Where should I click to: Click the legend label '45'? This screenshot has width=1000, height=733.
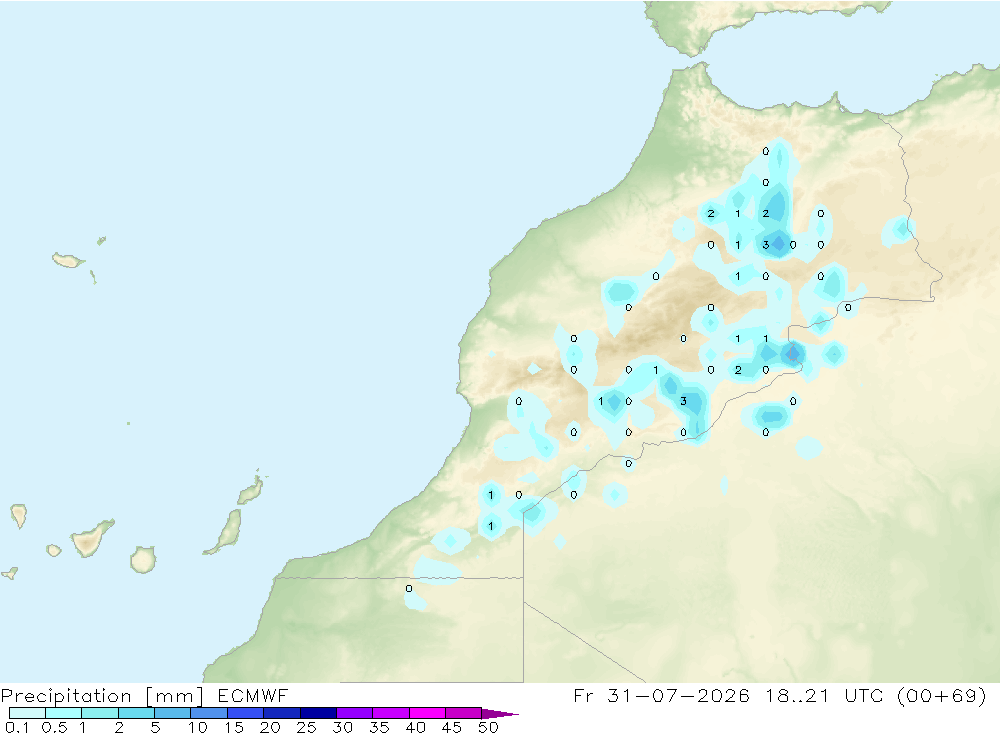(452, 727)
